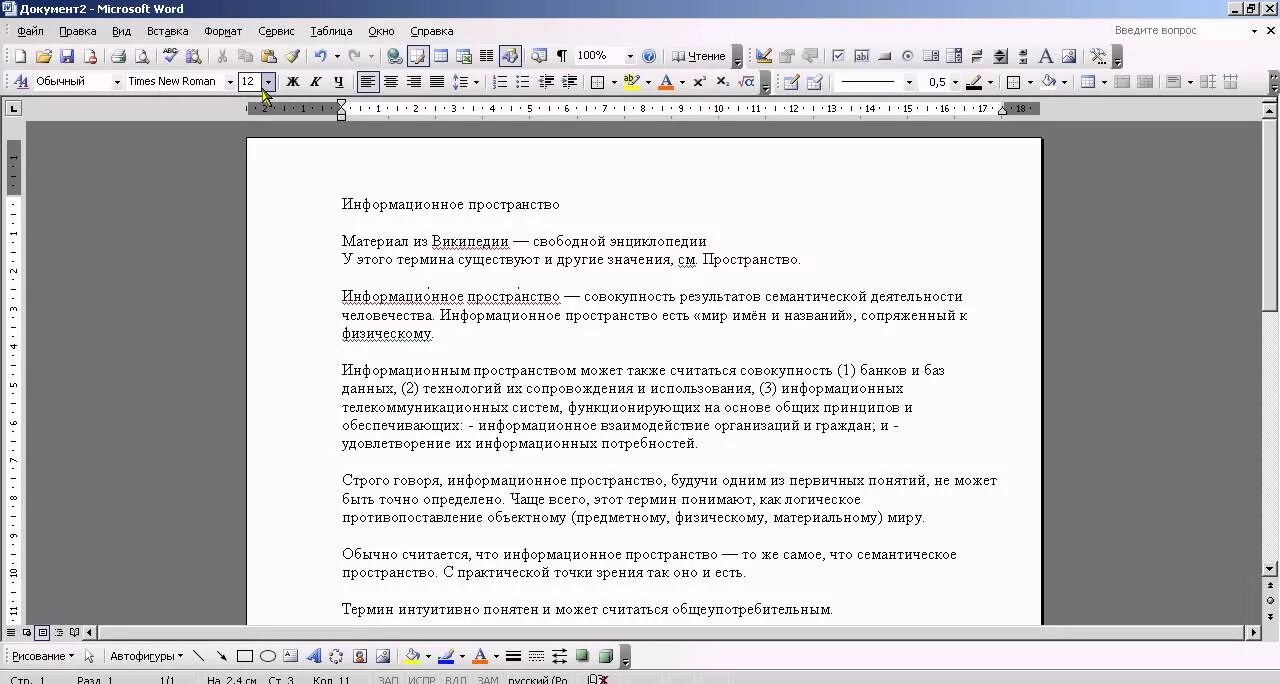Open line style dropdown in tables toolbar

coord(908,82)
